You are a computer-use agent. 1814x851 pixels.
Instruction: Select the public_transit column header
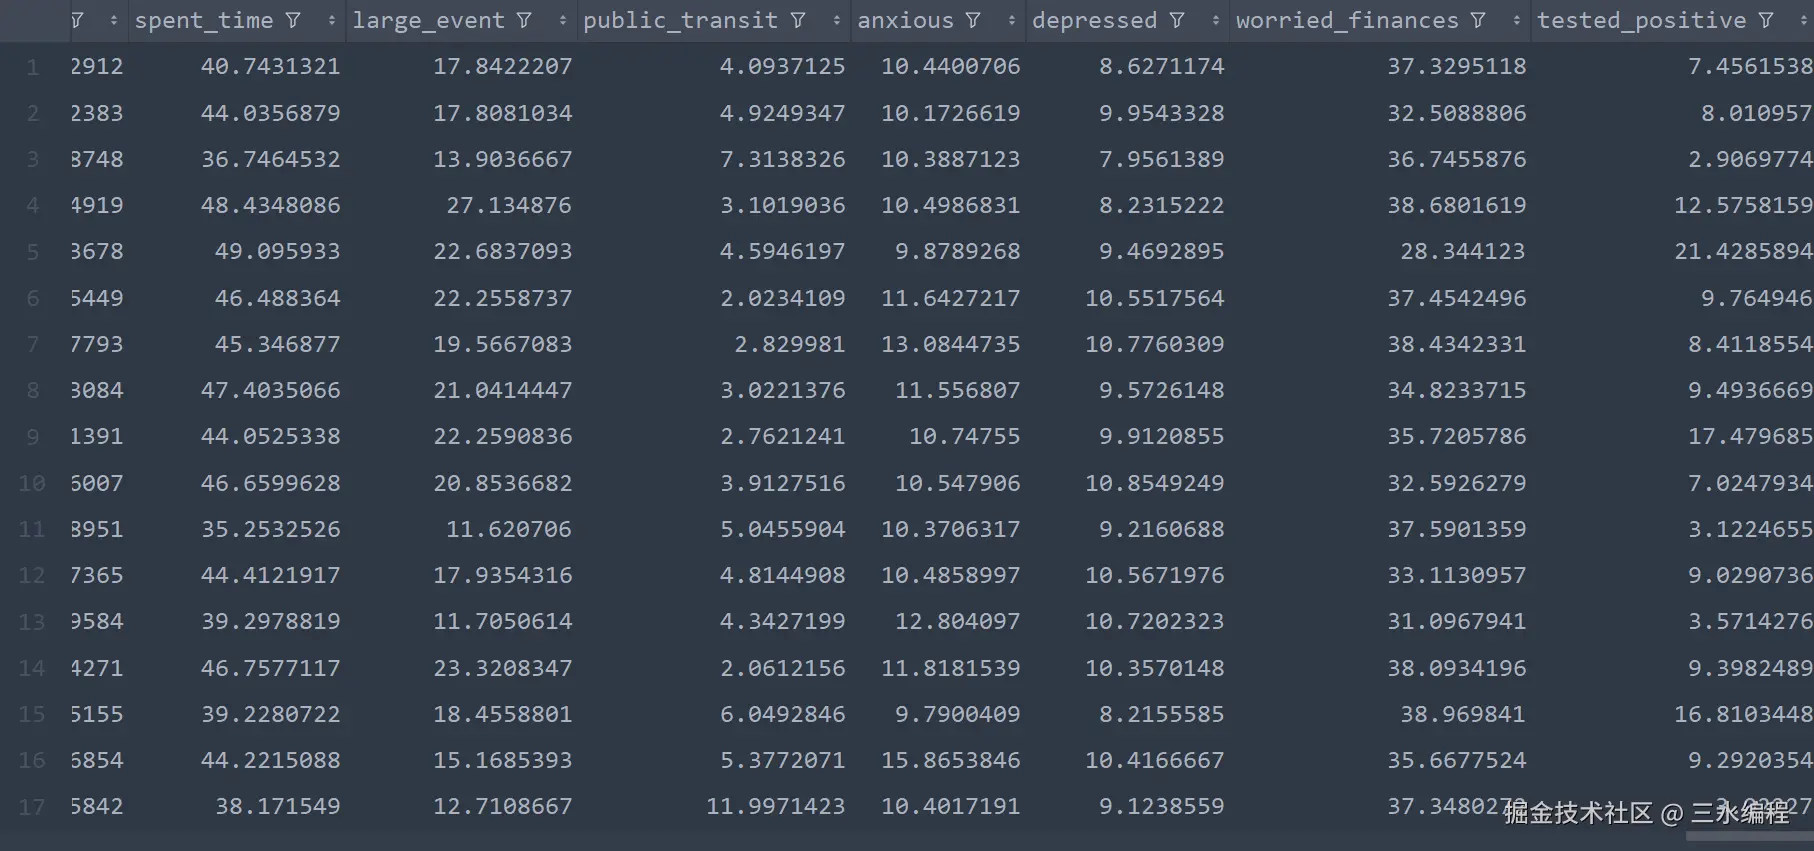coord(680,20)
